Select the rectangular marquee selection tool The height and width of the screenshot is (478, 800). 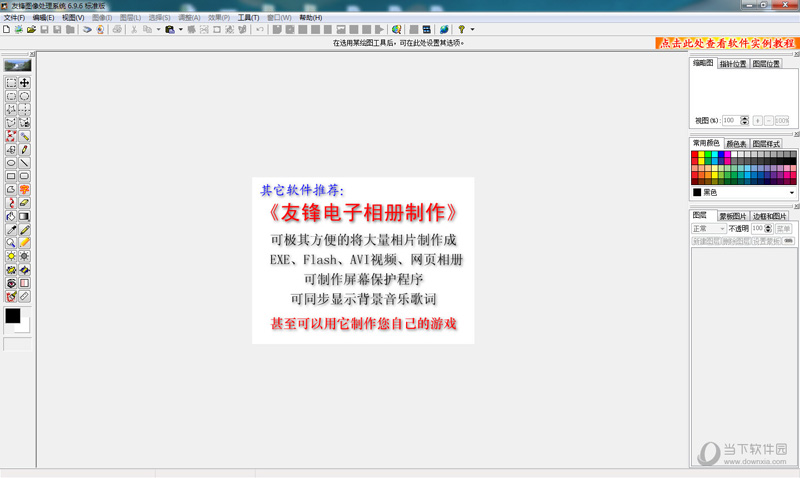click(11, 83)
